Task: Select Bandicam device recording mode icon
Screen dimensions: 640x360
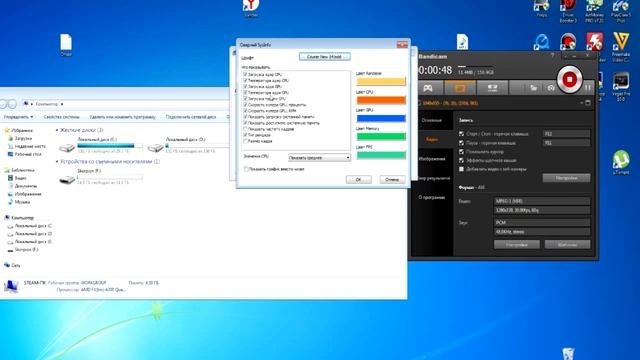Action: click(492, 88)
